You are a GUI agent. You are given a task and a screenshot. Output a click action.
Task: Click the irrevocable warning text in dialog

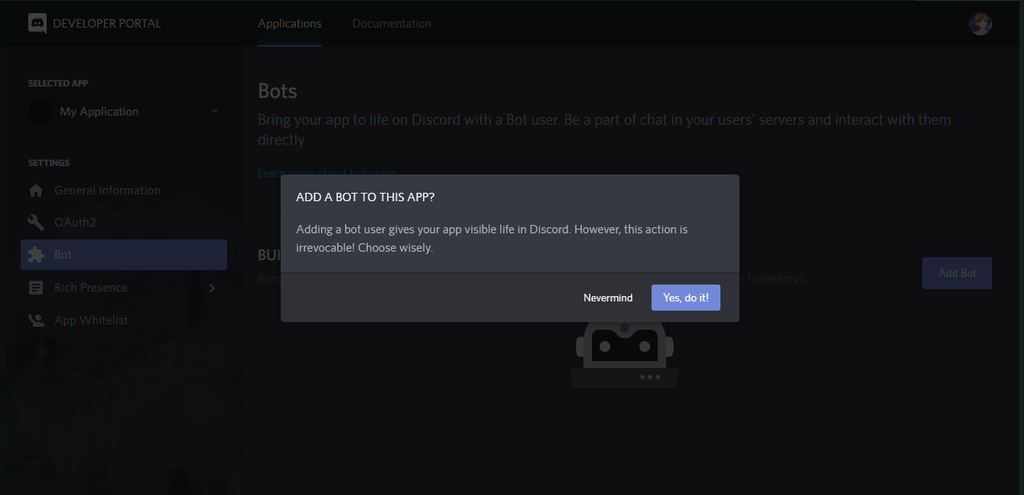coord(492,239)
